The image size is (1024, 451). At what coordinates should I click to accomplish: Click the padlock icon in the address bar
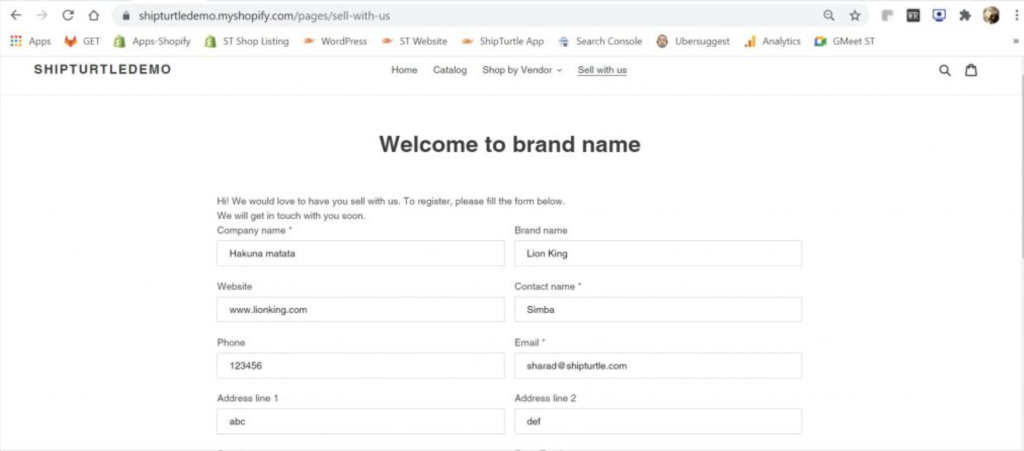126,16
